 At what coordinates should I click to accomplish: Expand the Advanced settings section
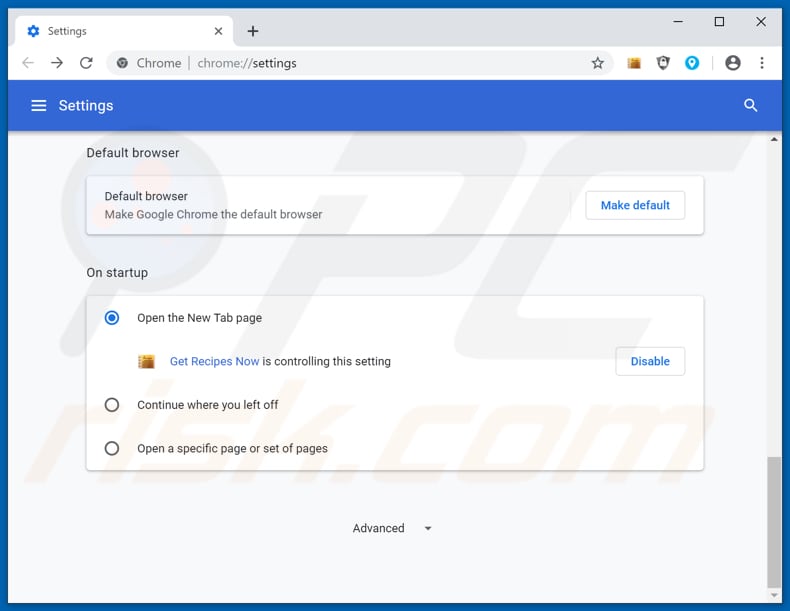tap(392, 528)
